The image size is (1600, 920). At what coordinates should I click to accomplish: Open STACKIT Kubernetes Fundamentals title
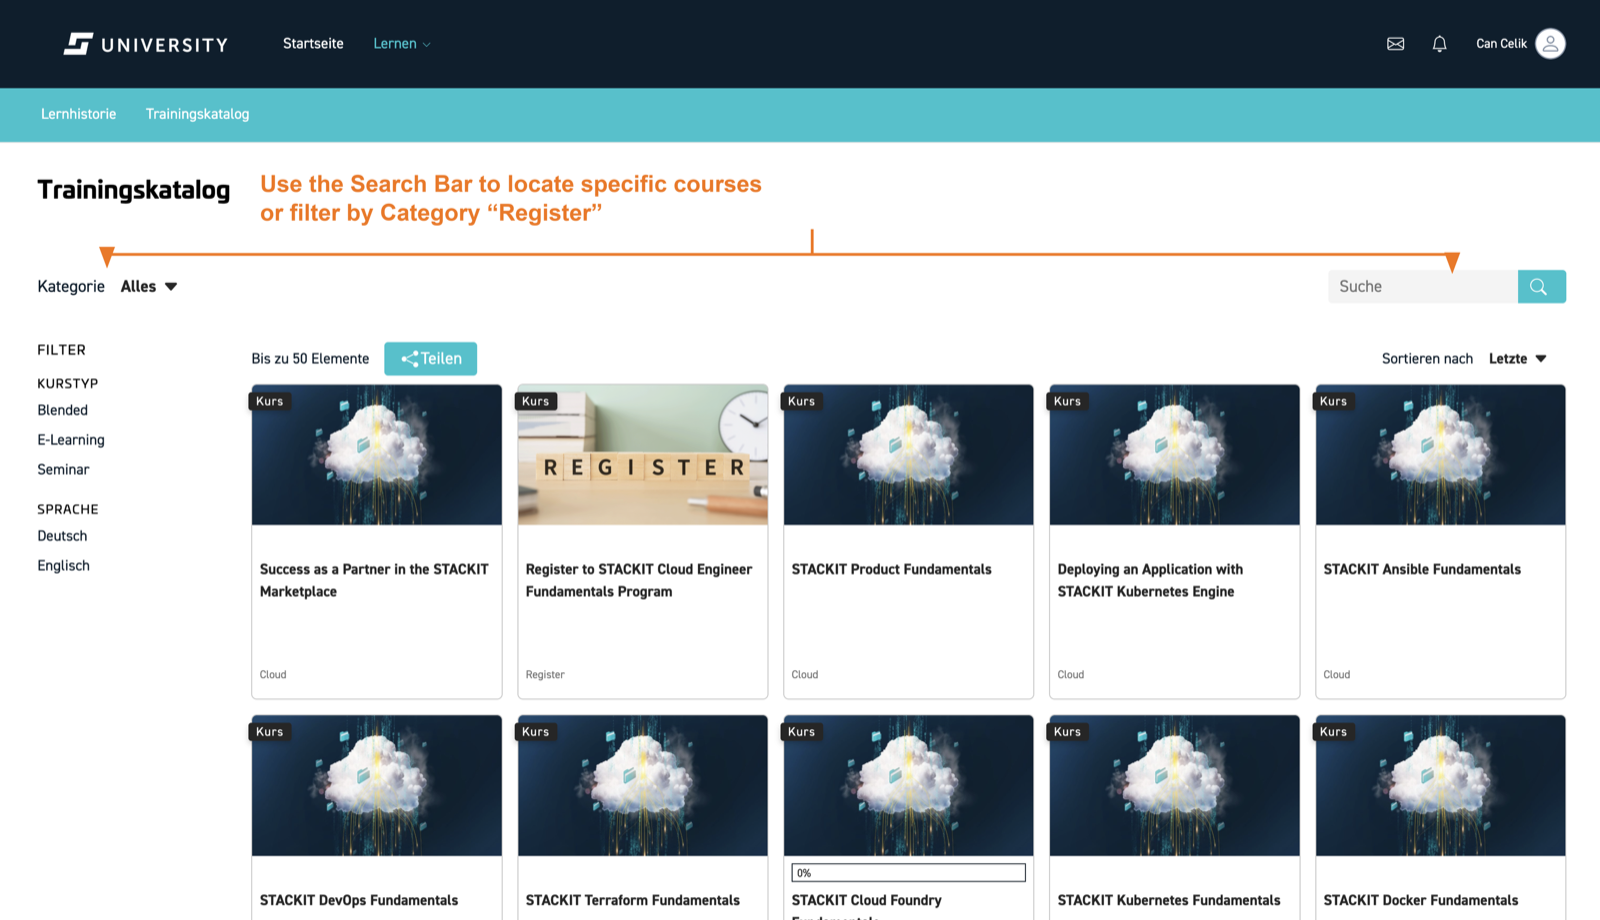[1169, 900]
